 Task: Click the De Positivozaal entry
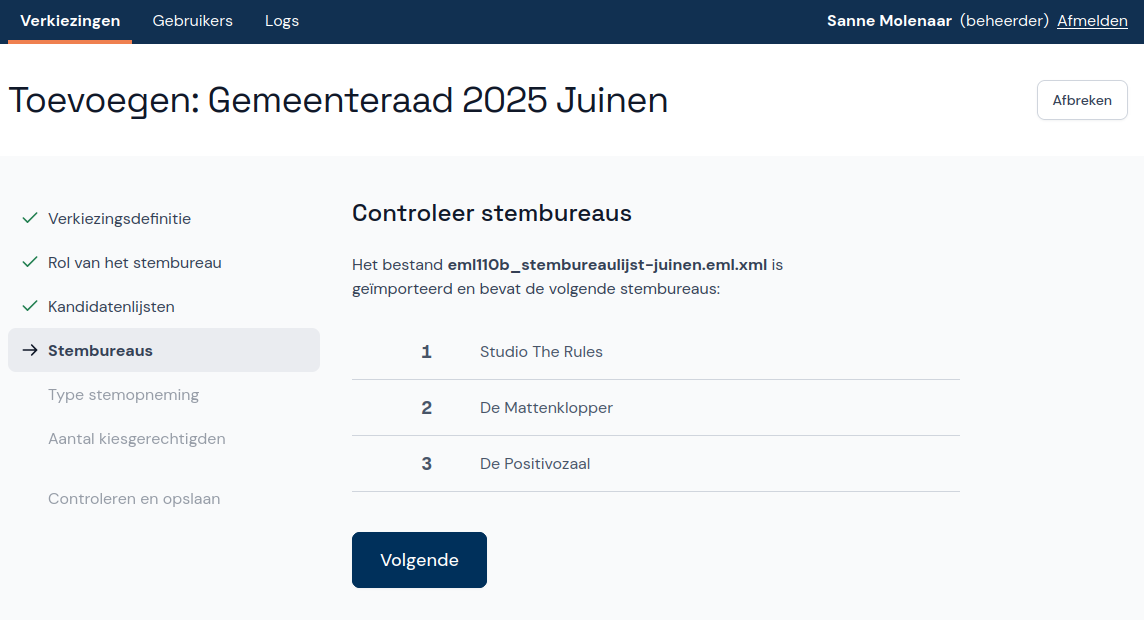(x=535, y=464)
